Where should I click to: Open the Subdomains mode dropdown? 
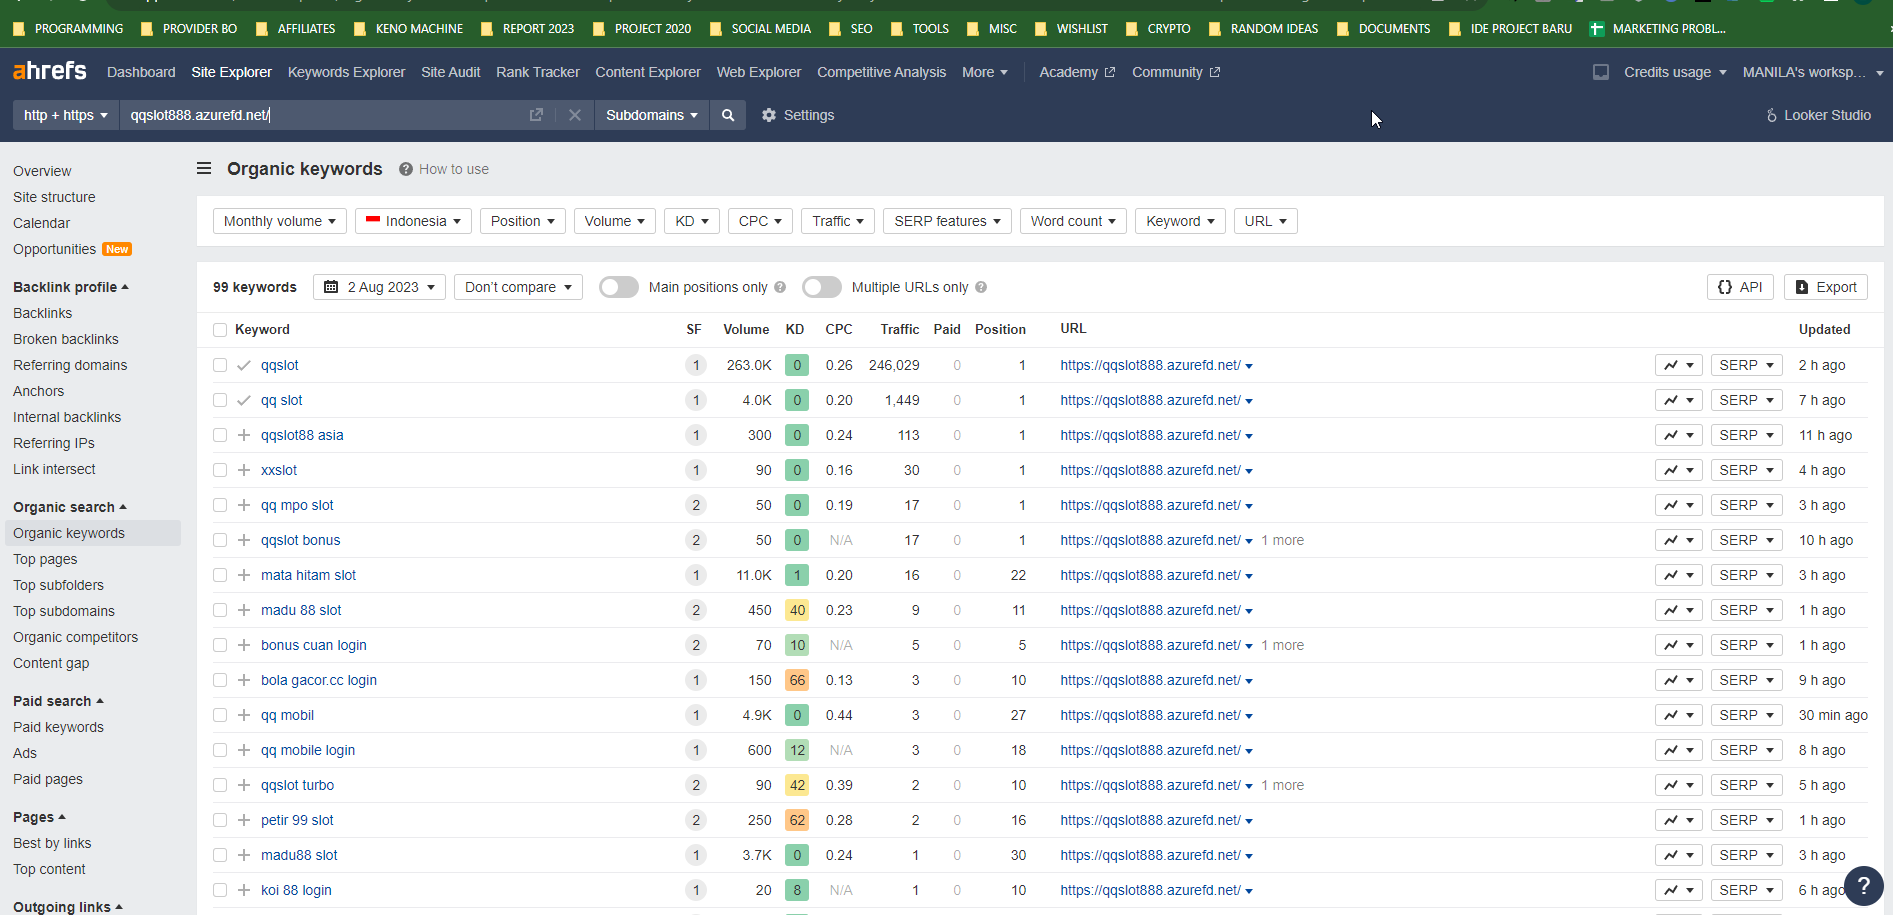651,115
